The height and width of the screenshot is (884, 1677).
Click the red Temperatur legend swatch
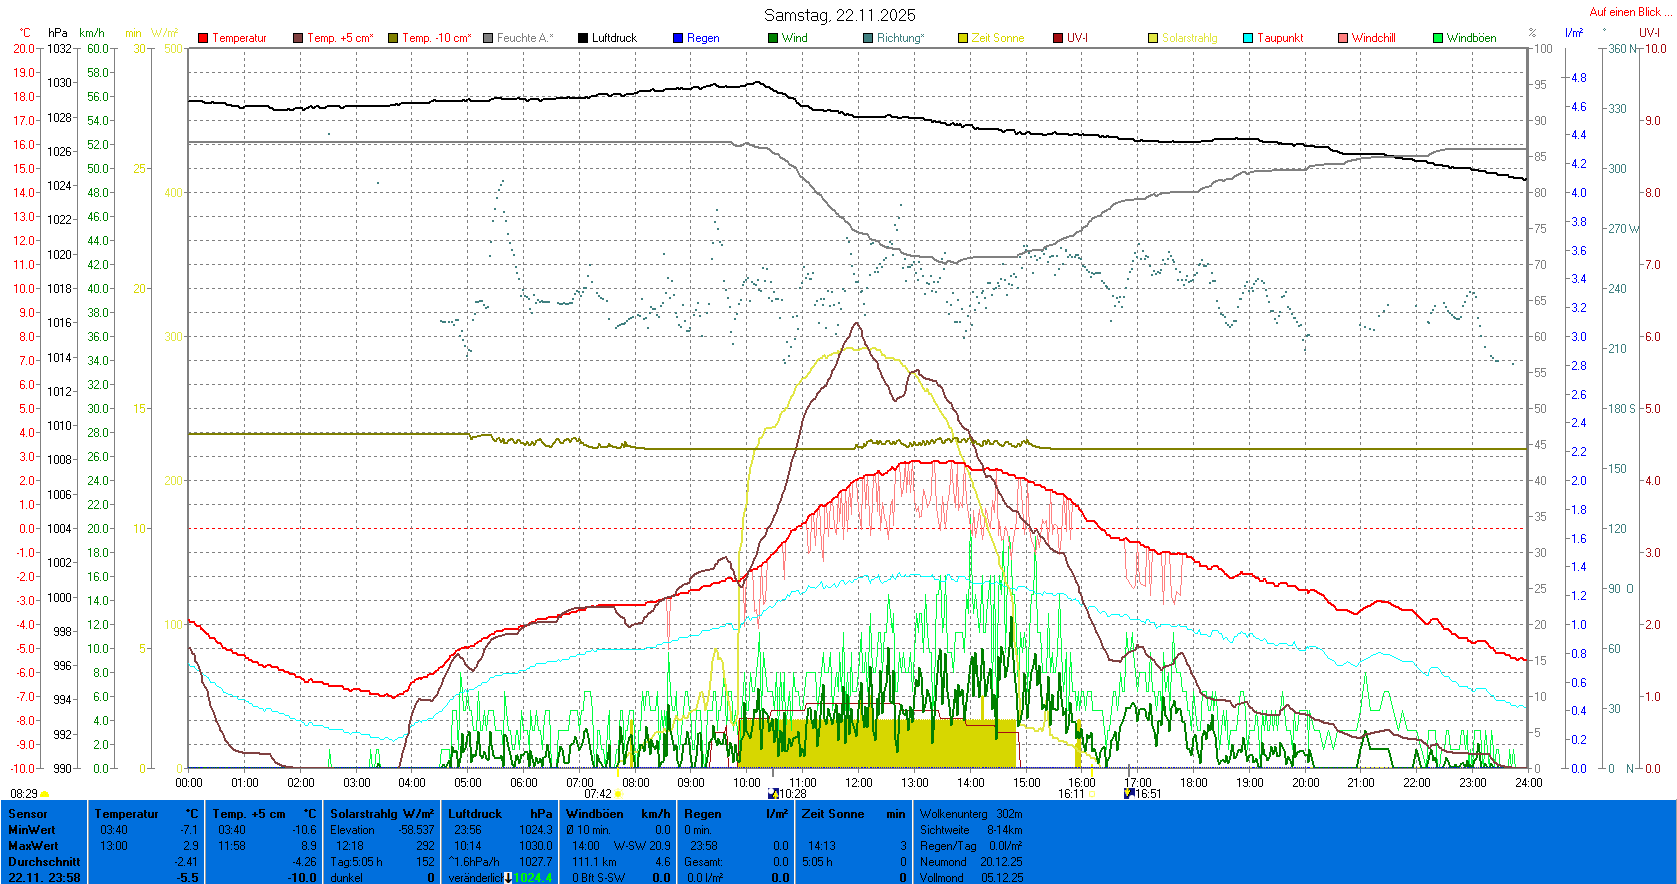[x=203, y=38]
